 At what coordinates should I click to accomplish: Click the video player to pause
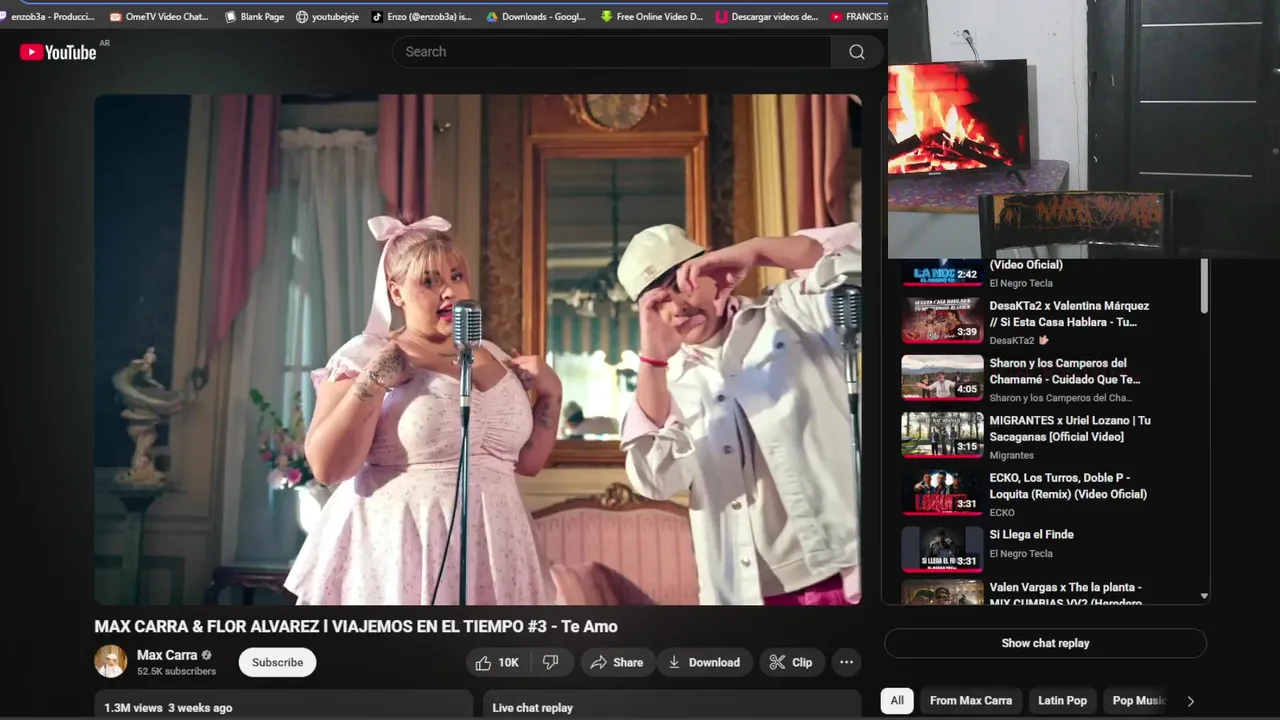point(478,349)
